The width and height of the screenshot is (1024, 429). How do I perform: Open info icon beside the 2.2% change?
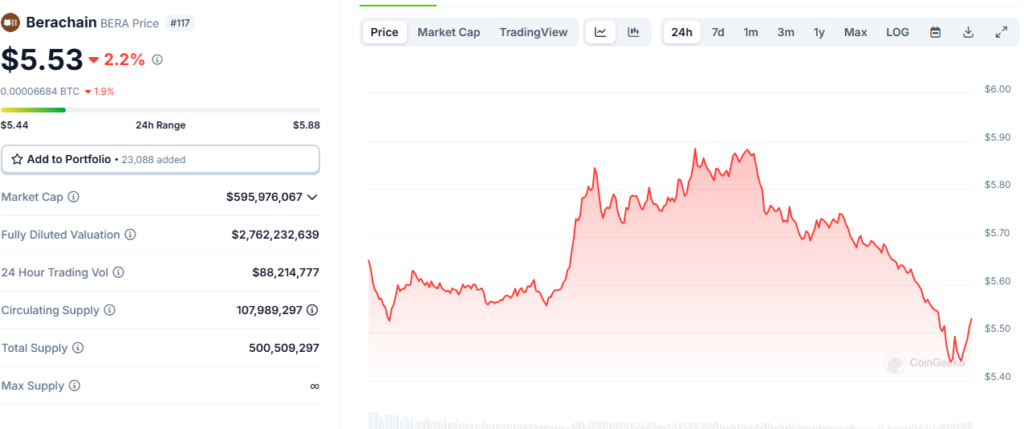[x=157, y=59]
